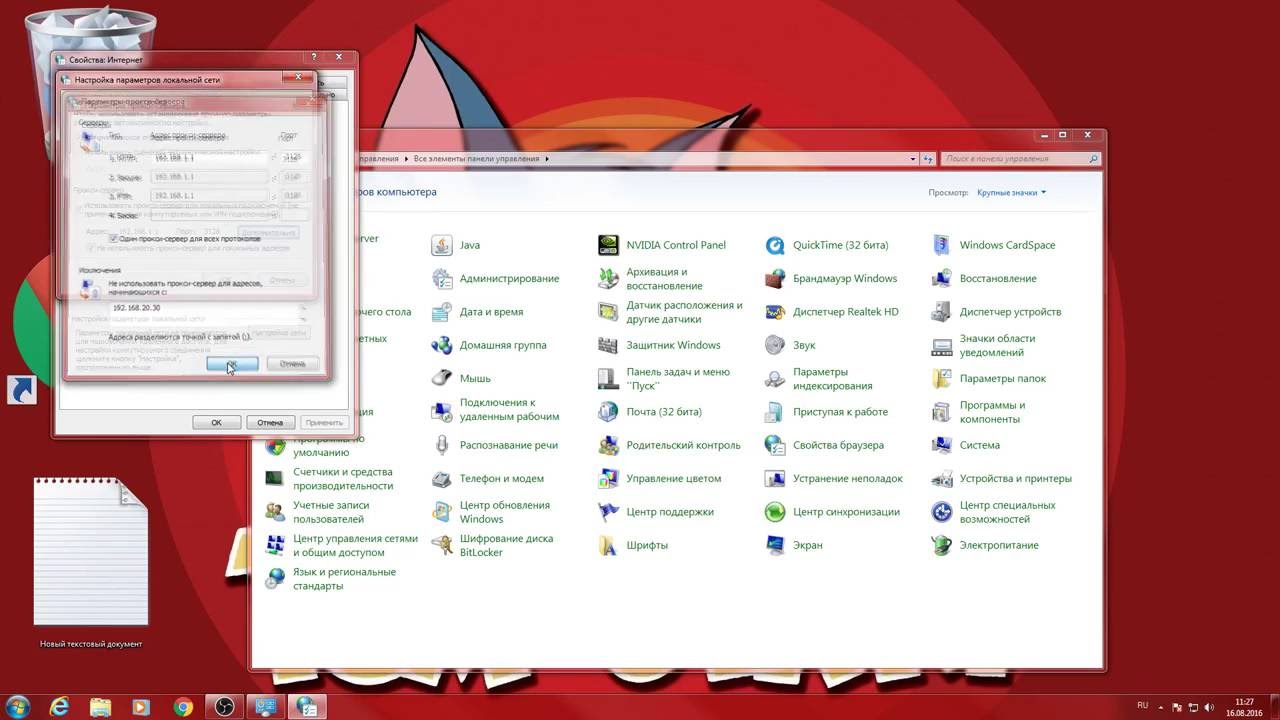Open Родительский контроль item

click(669, 445)
